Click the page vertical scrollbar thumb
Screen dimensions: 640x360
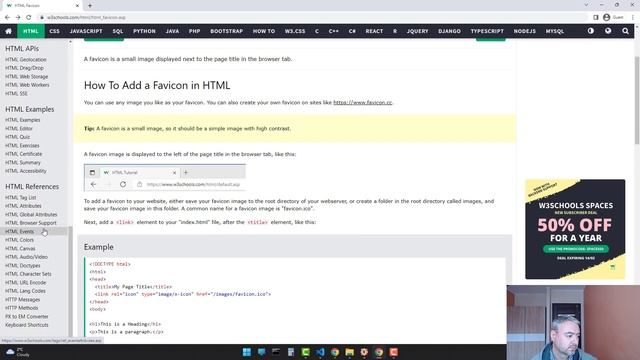pos(637,100)
